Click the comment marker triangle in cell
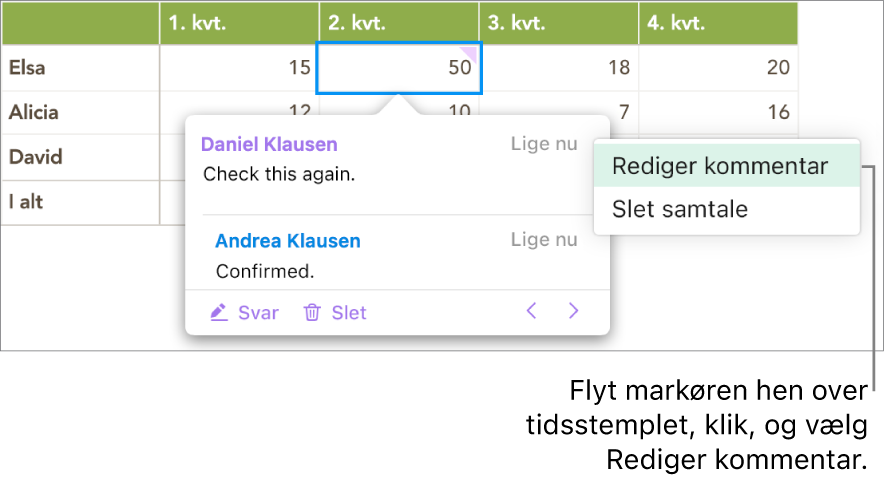 coord(472,51)
